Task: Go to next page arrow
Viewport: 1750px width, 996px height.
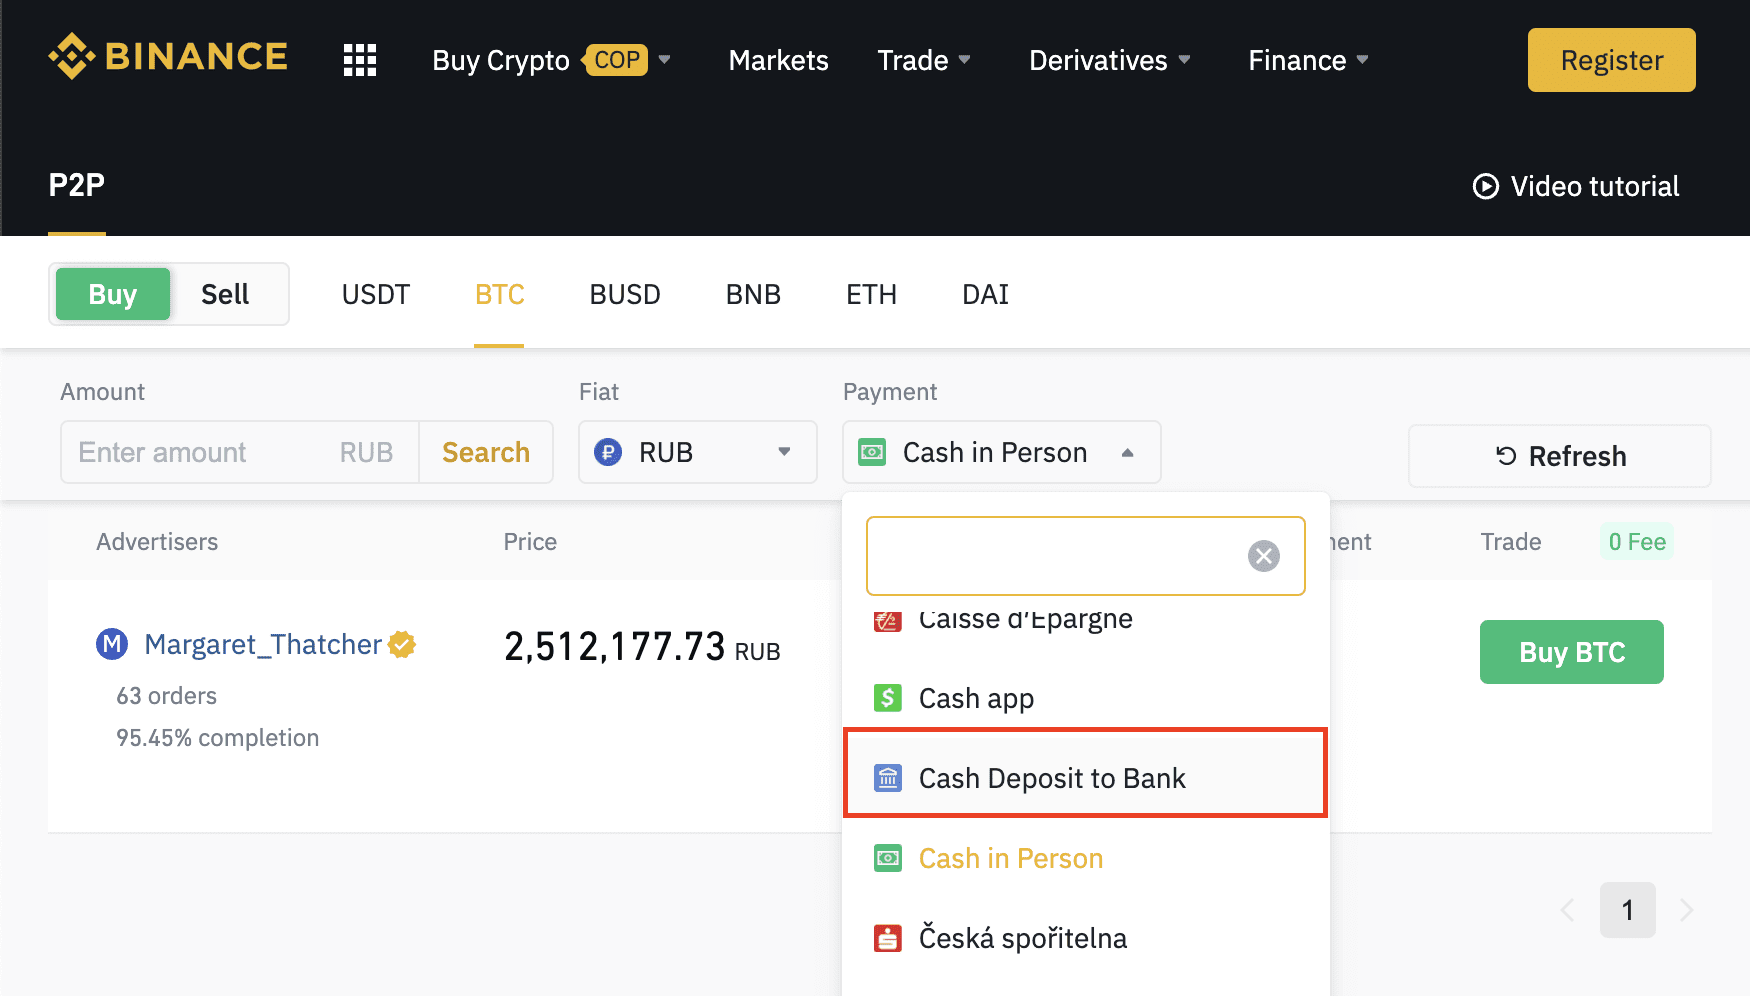Action: coord(1687,910)
